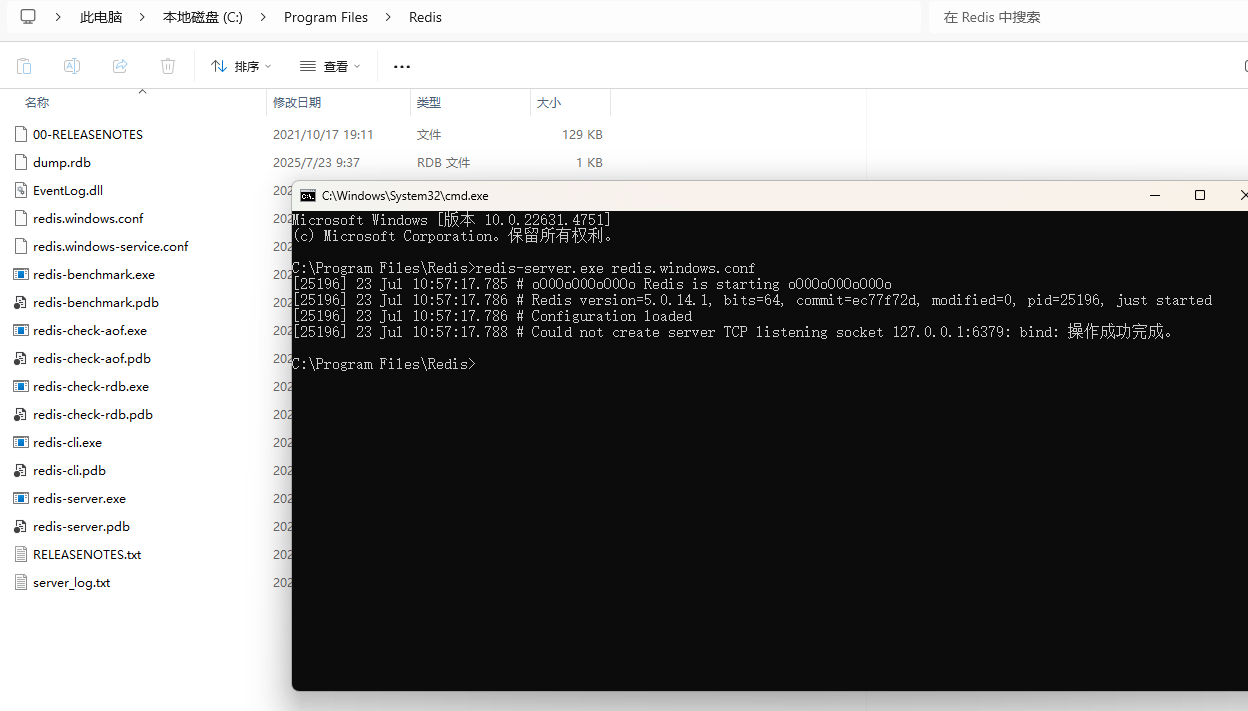Click the 00-RELEASENOTES file icon
This screenshot has height=711, width=1248.
tap(21, 134)
